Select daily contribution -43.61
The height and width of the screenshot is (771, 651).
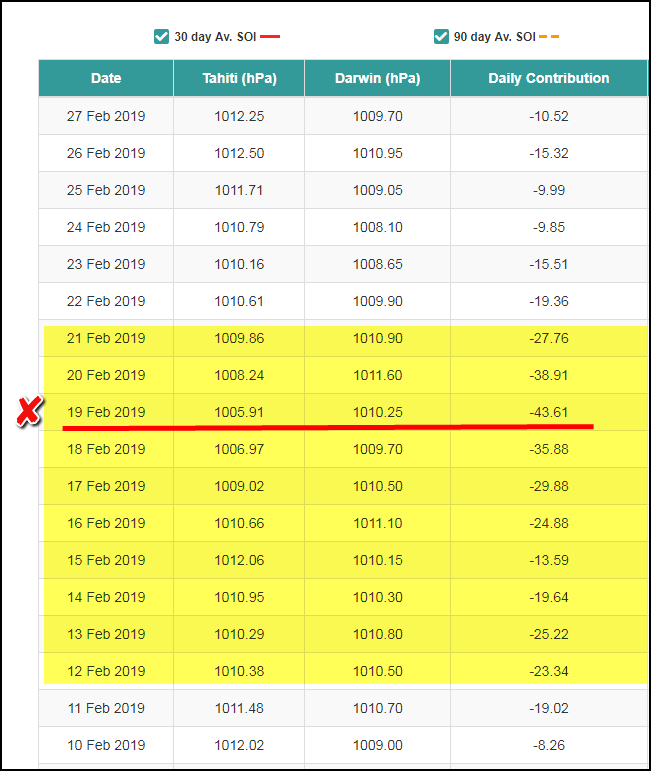[549, 412]
